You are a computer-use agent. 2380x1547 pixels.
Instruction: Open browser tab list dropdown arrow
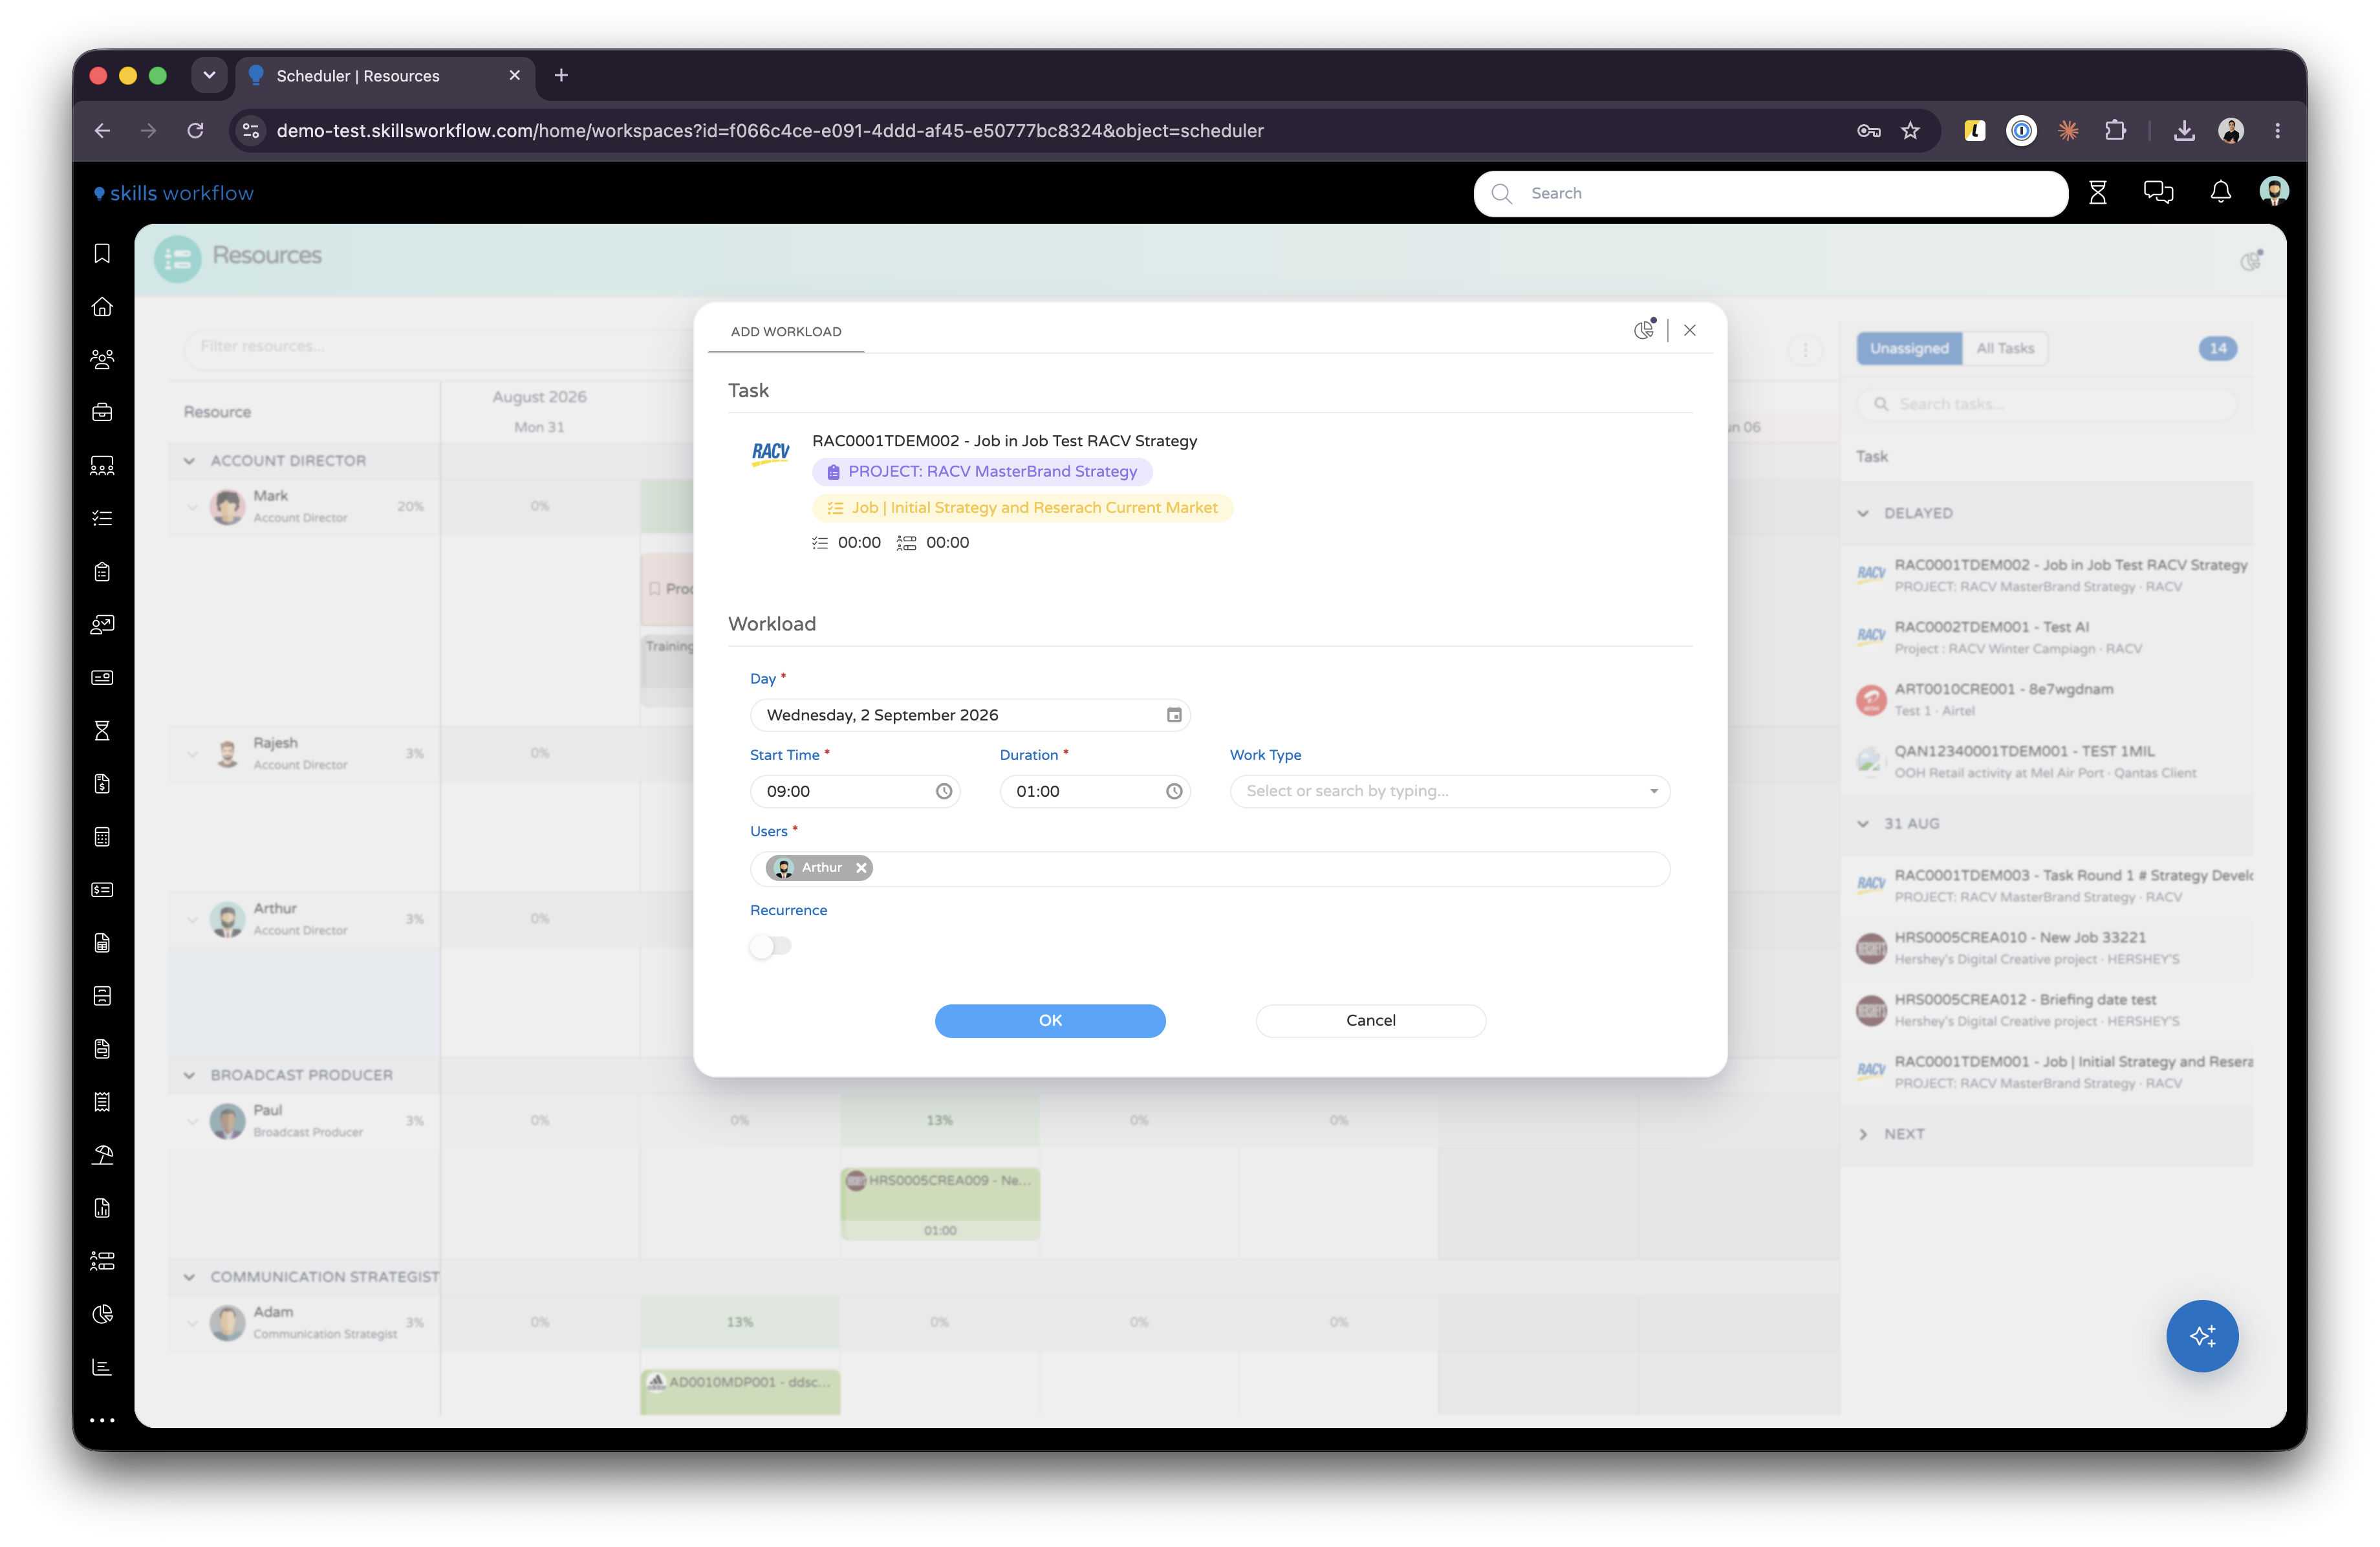(x=209, y=75)
